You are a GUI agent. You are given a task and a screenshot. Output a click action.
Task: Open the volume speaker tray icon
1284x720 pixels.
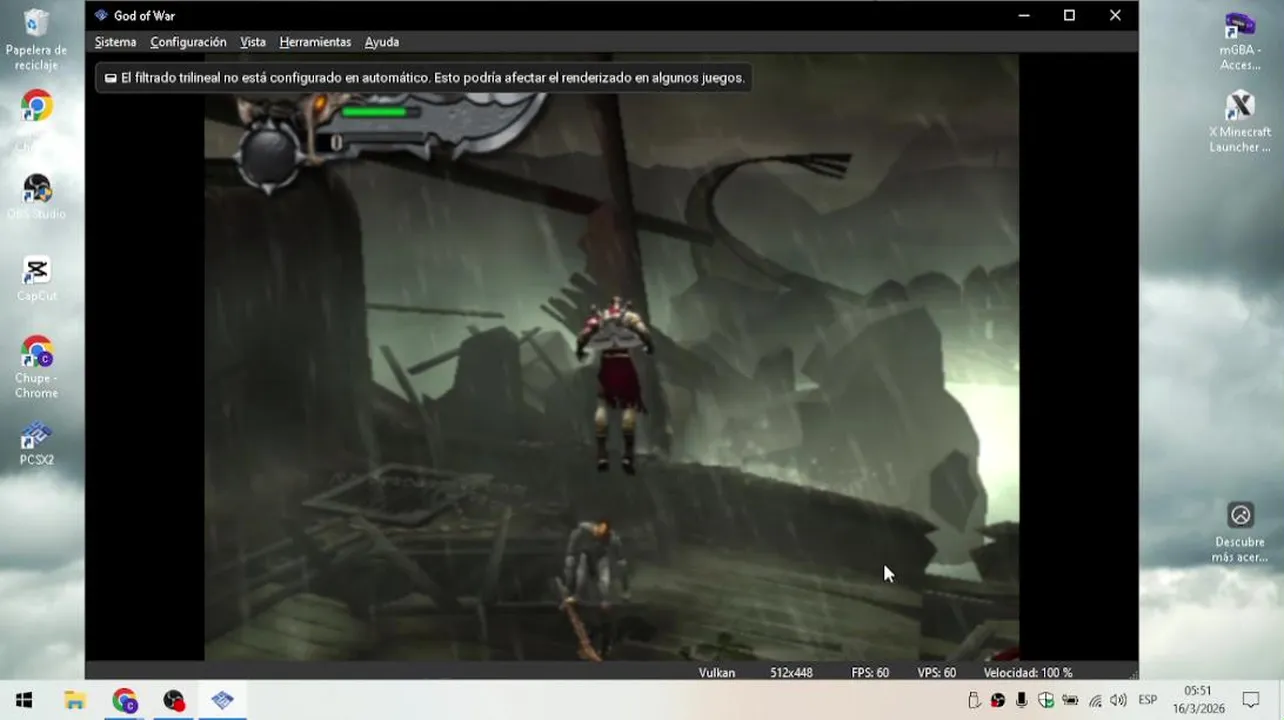coord(1118,700)
